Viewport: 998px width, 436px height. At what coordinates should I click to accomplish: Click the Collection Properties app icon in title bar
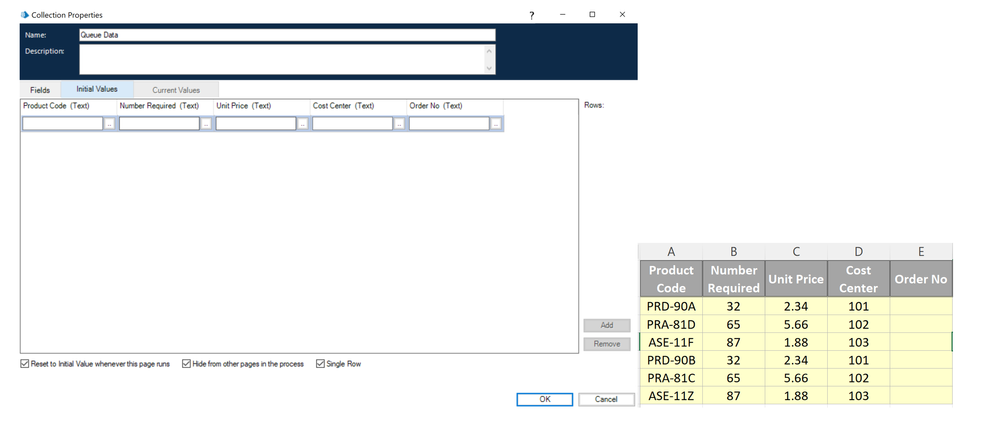pyautogui.click(x=25, y=15)
